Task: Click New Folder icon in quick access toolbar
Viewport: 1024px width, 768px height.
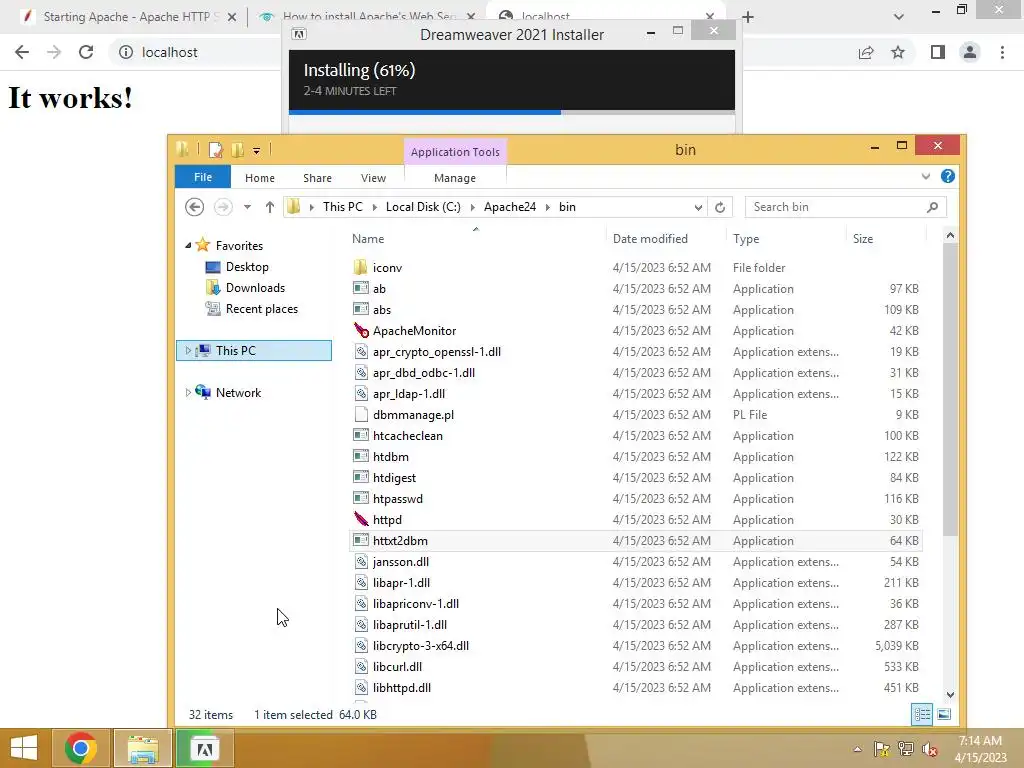Action: (237, 150)
